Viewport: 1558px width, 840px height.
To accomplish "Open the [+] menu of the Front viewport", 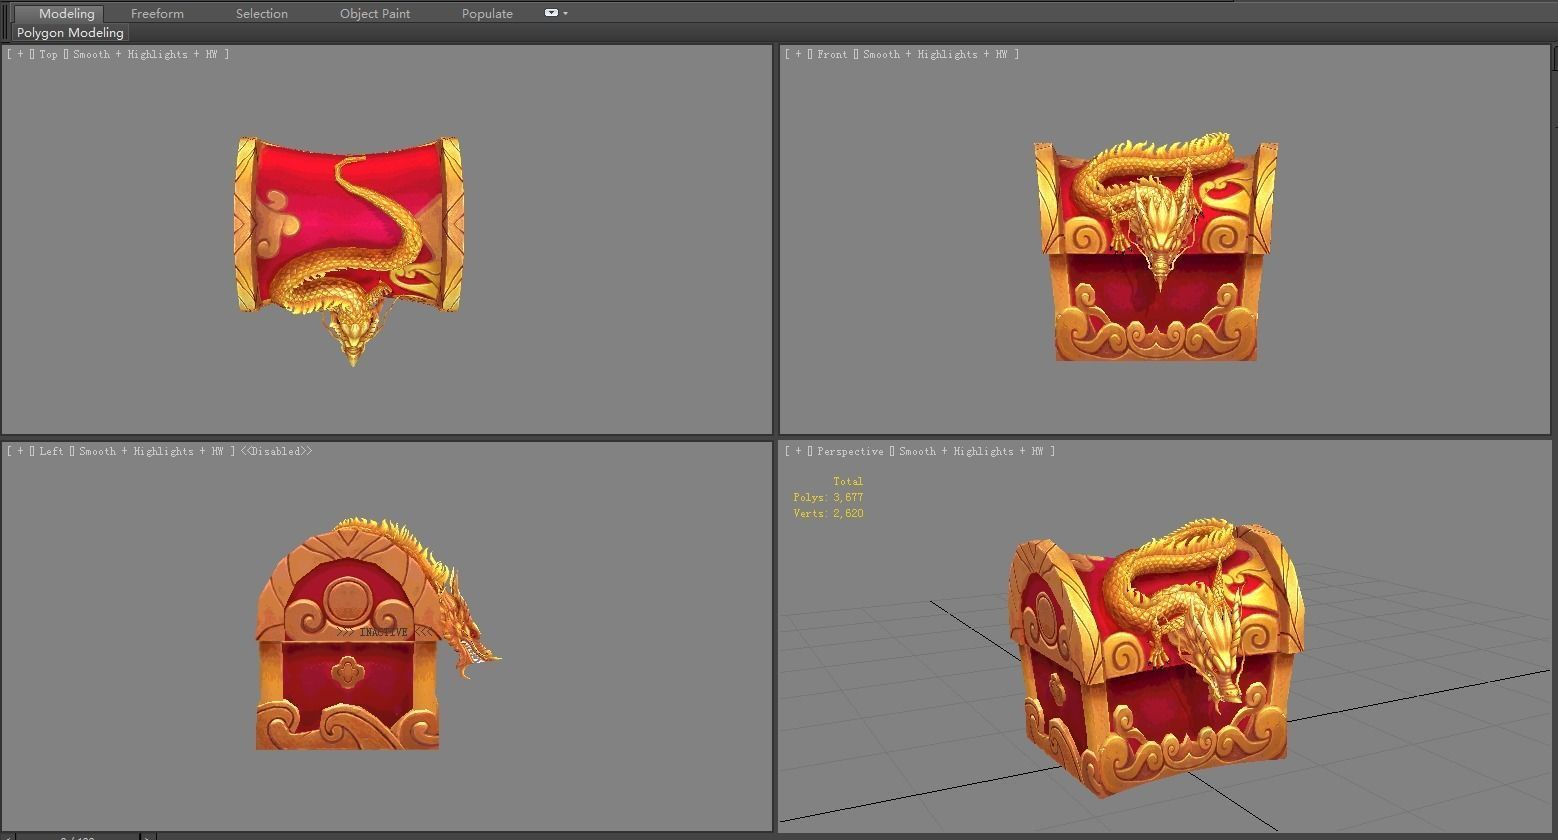I will point(798,54).
